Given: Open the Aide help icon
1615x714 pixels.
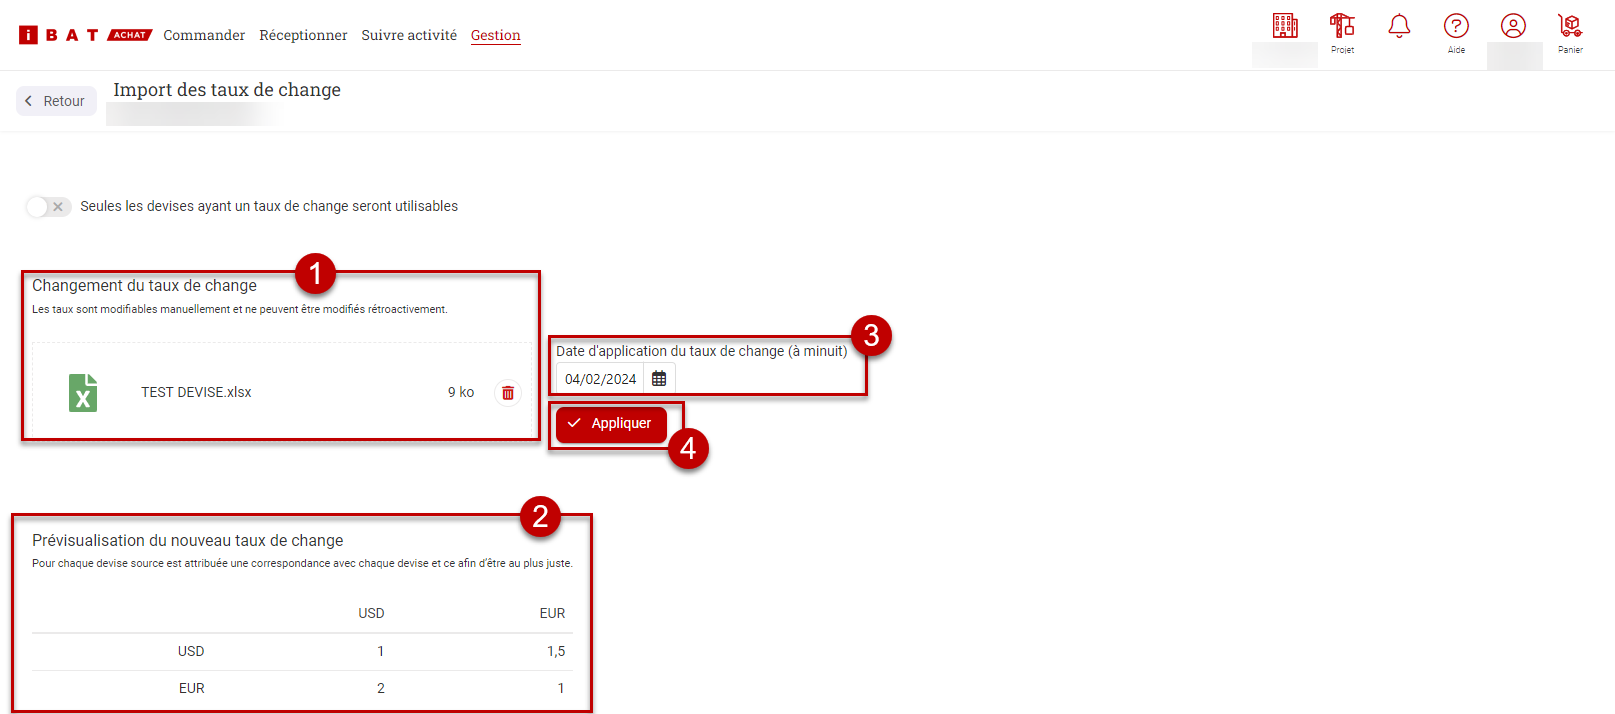Looking at the screenshot, I should coord(1456,26).
